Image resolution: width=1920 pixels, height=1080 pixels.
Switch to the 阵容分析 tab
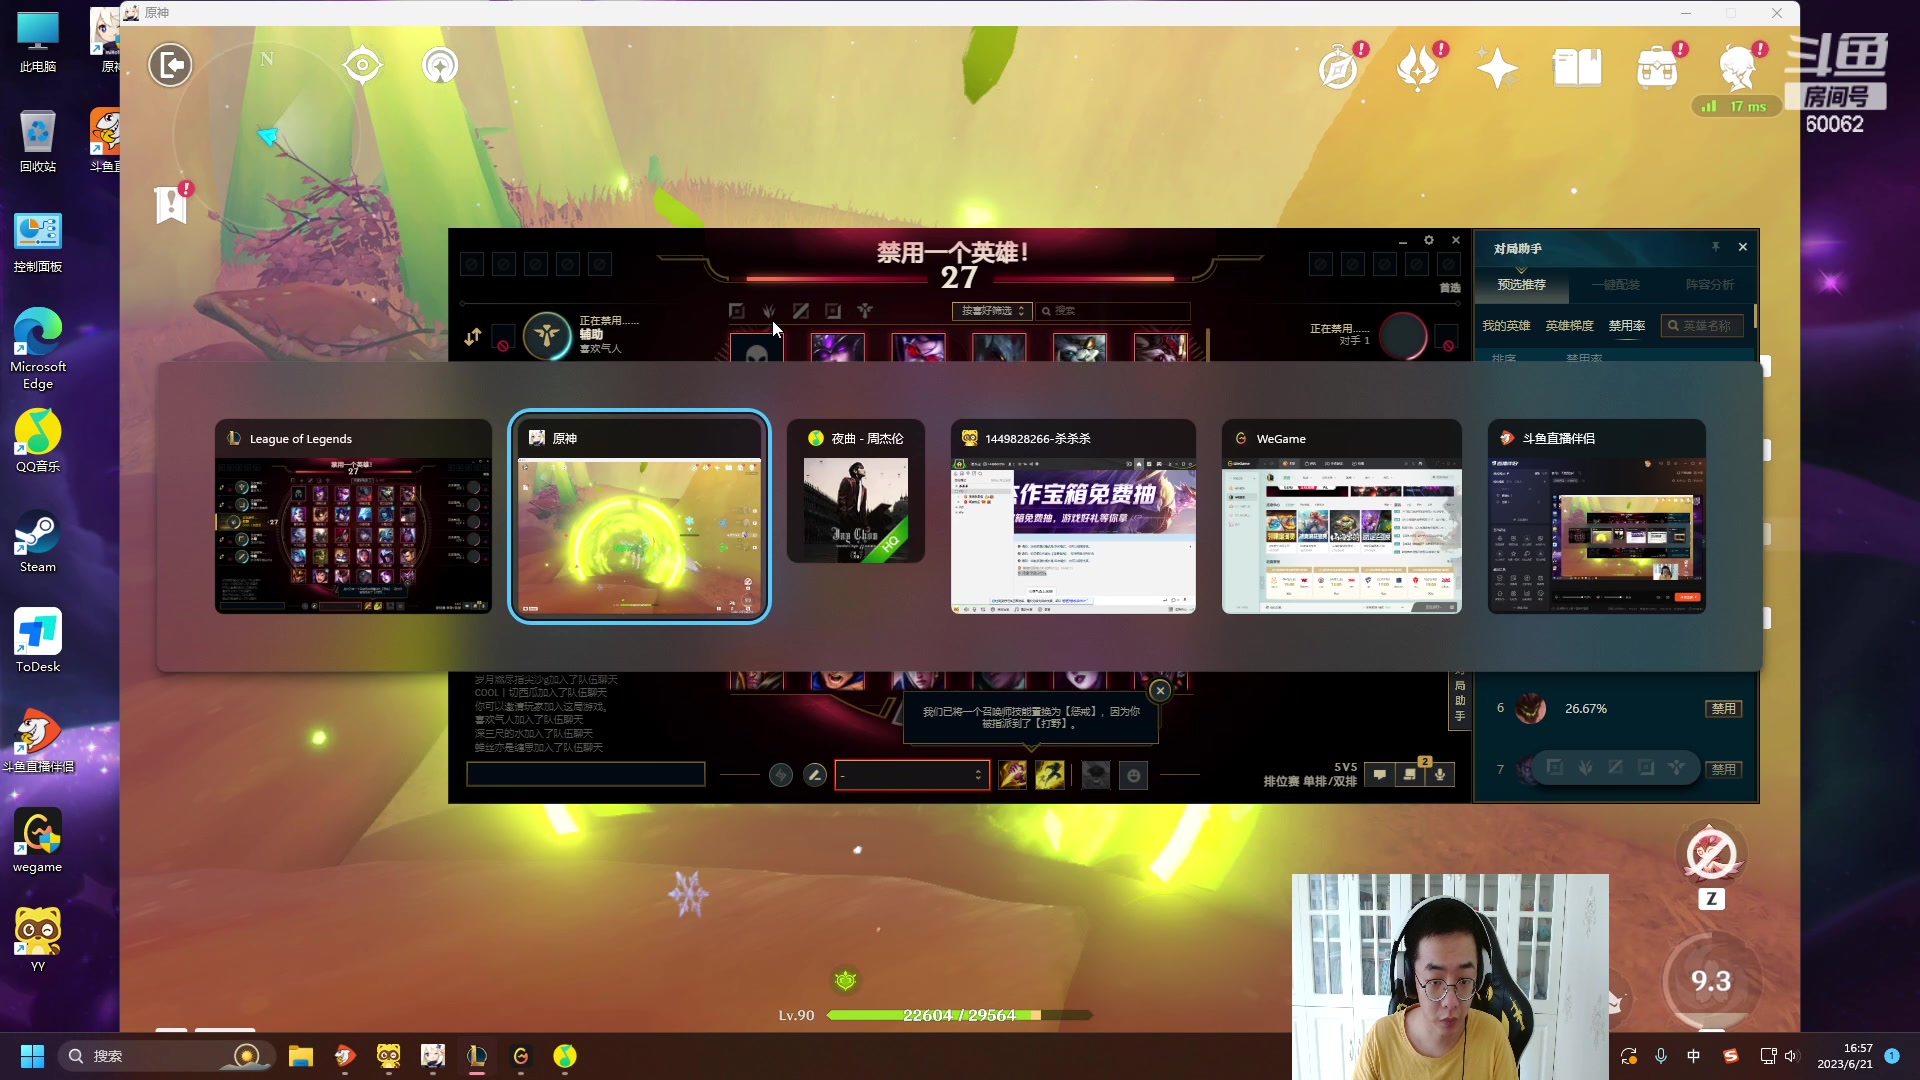(1710, 285)
